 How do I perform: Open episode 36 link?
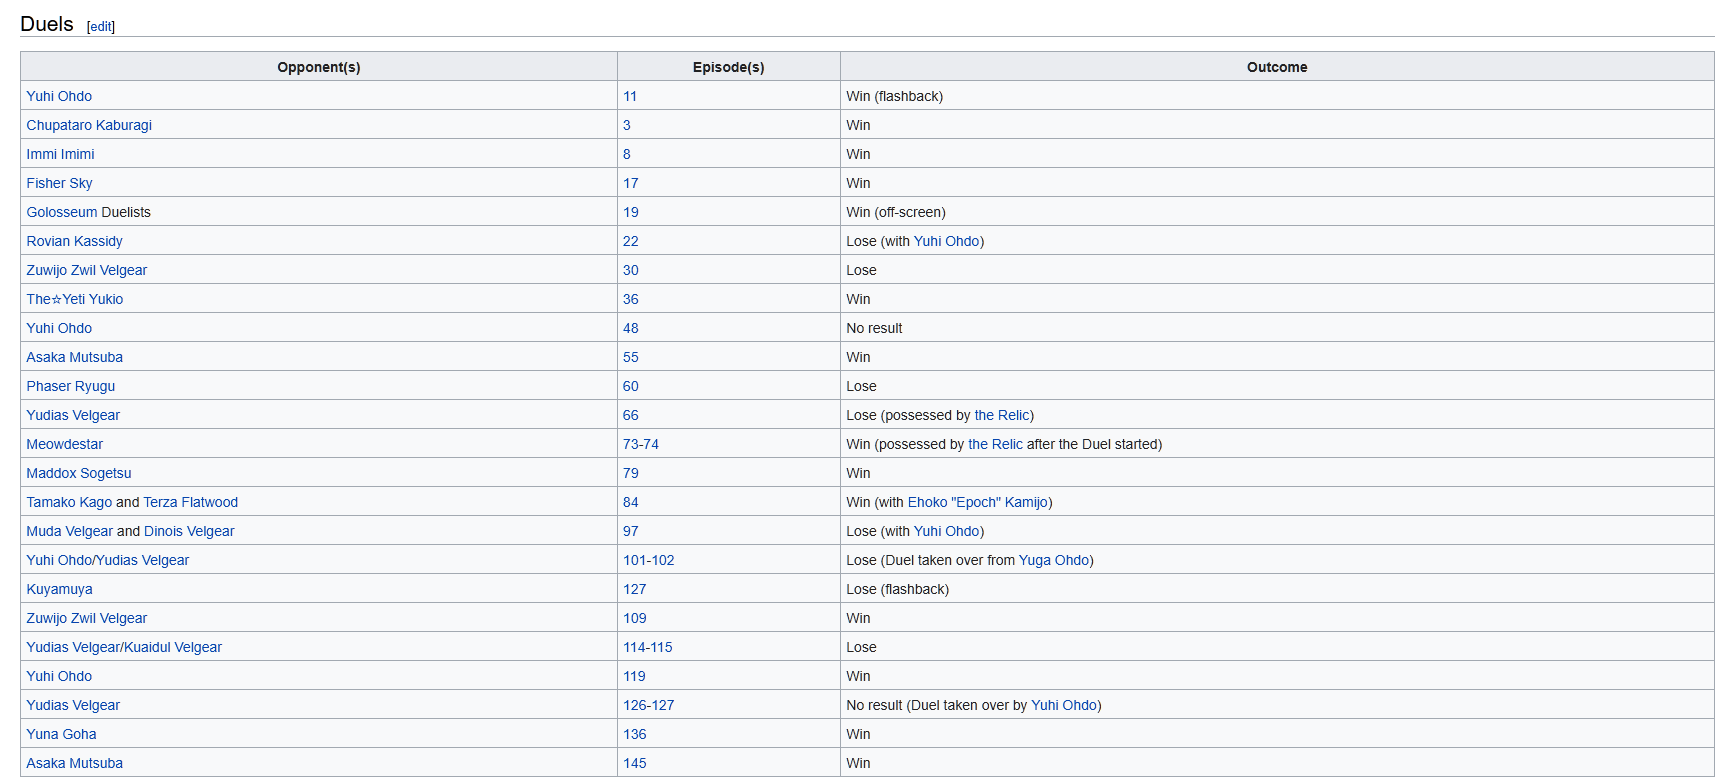631,299
